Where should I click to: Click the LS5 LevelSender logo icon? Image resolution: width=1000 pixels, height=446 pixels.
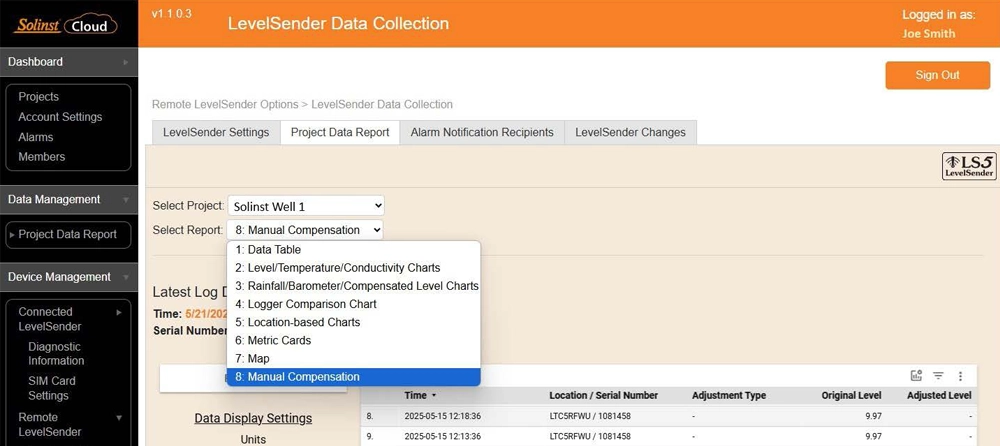click(969, 166)
